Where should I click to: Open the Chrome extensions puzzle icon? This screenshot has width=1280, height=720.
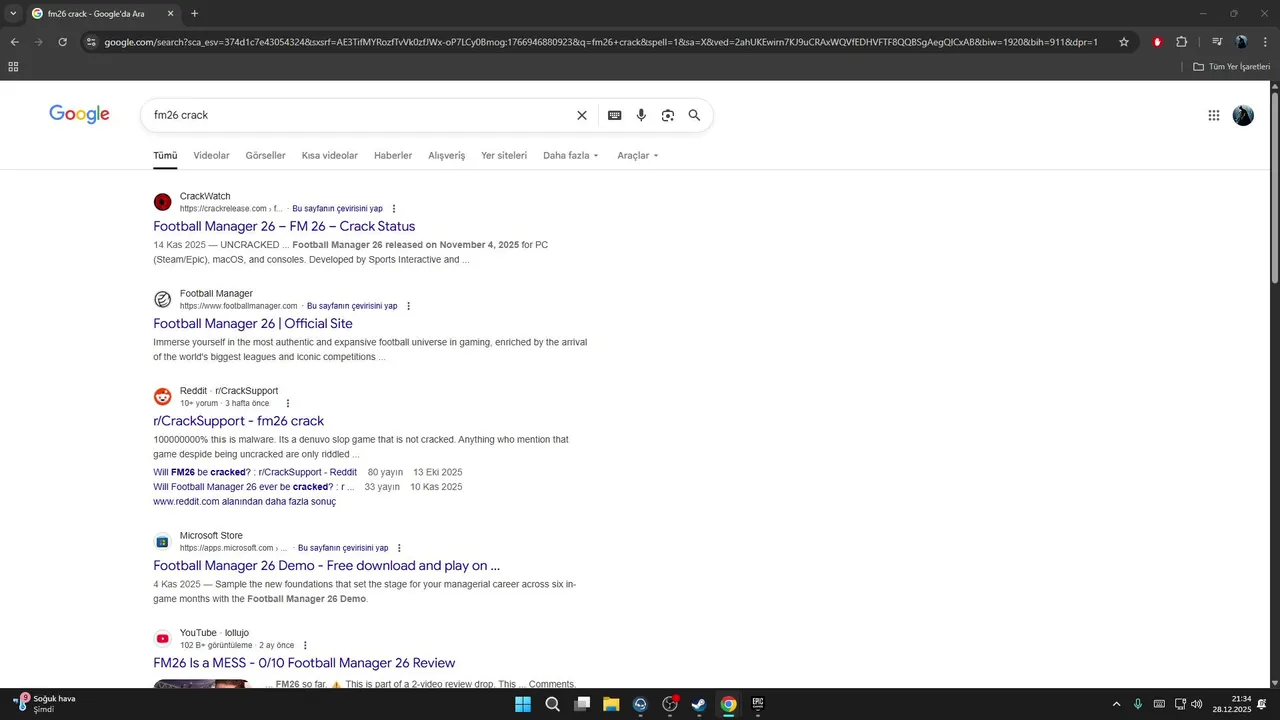point(1182,42)
